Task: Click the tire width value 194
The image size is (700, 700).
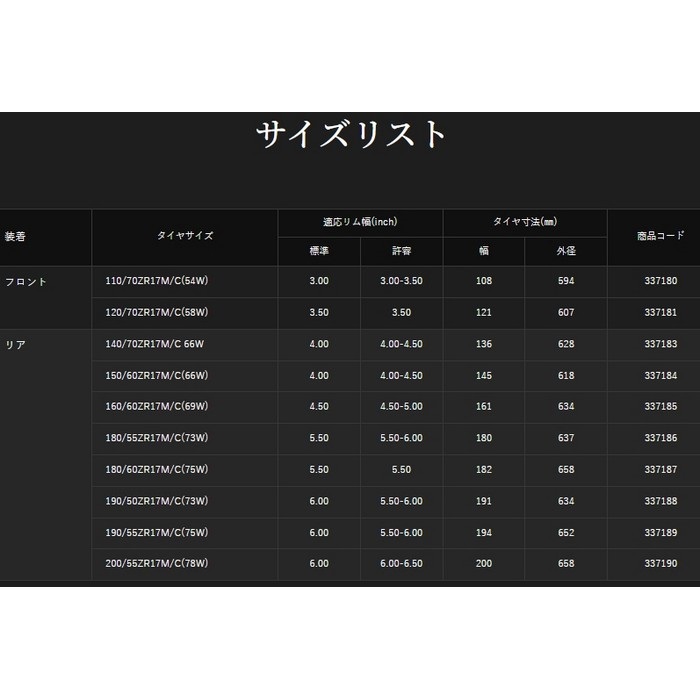Action: [484, 533]
